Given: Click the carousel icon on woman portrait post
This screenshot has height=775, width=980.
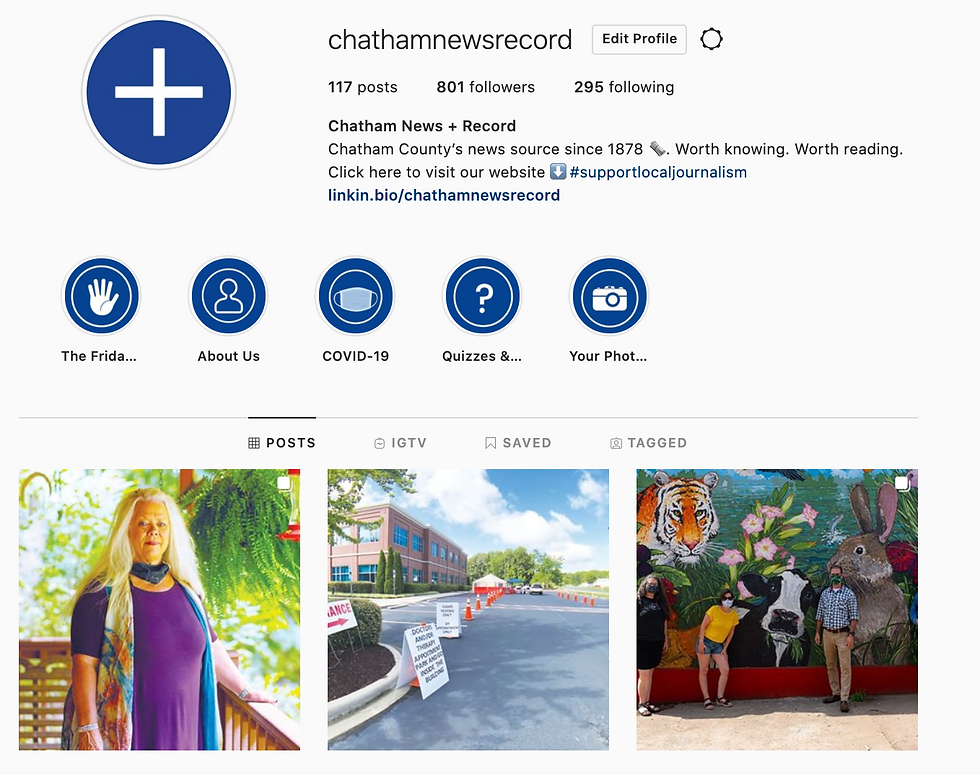Looking at the screenshot, I should point(284,483).
